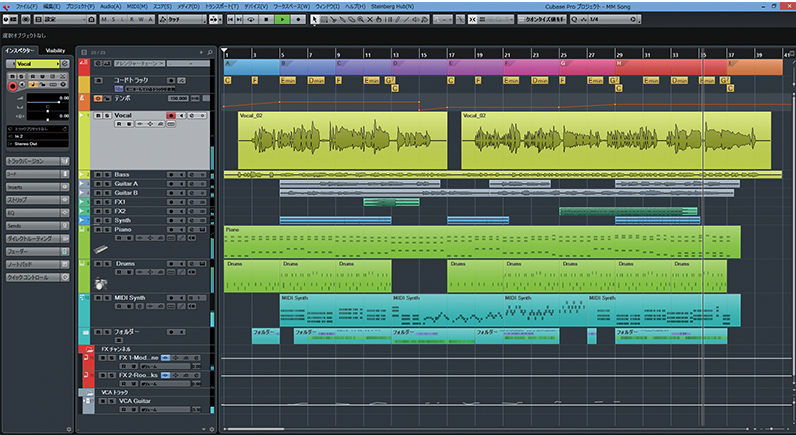Expand the トラックバージョン section

[38, 161]
